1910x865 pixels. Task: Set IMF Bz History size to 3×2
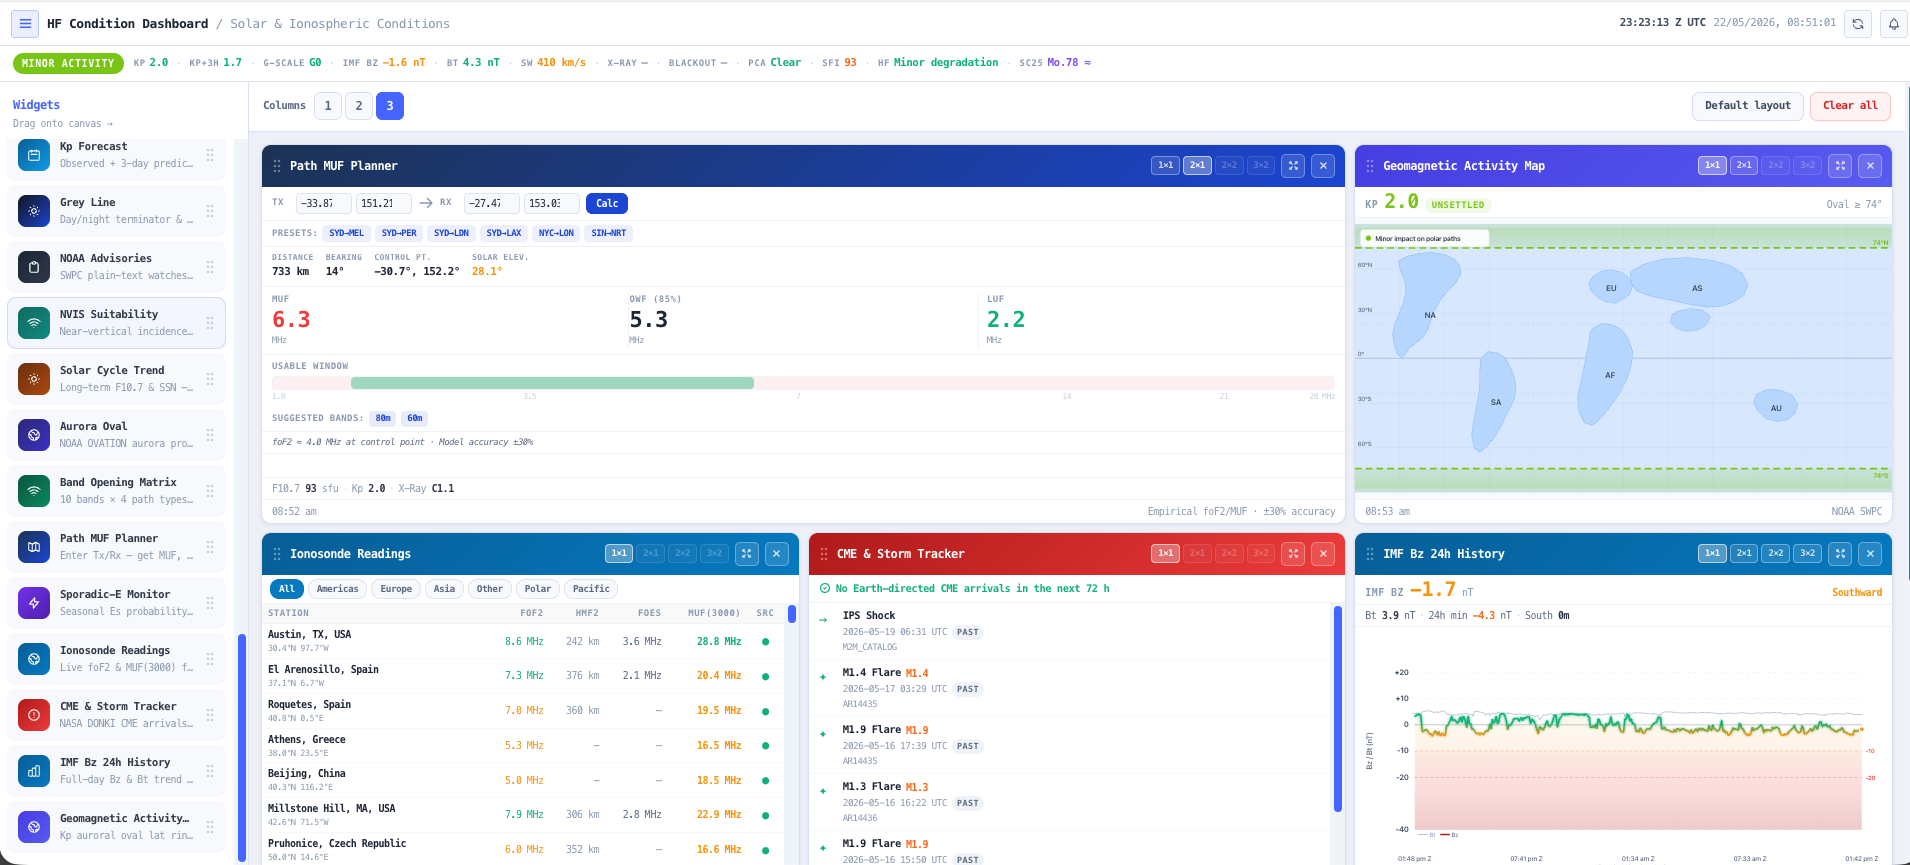pyautogui.click(x=1807, y=554)
